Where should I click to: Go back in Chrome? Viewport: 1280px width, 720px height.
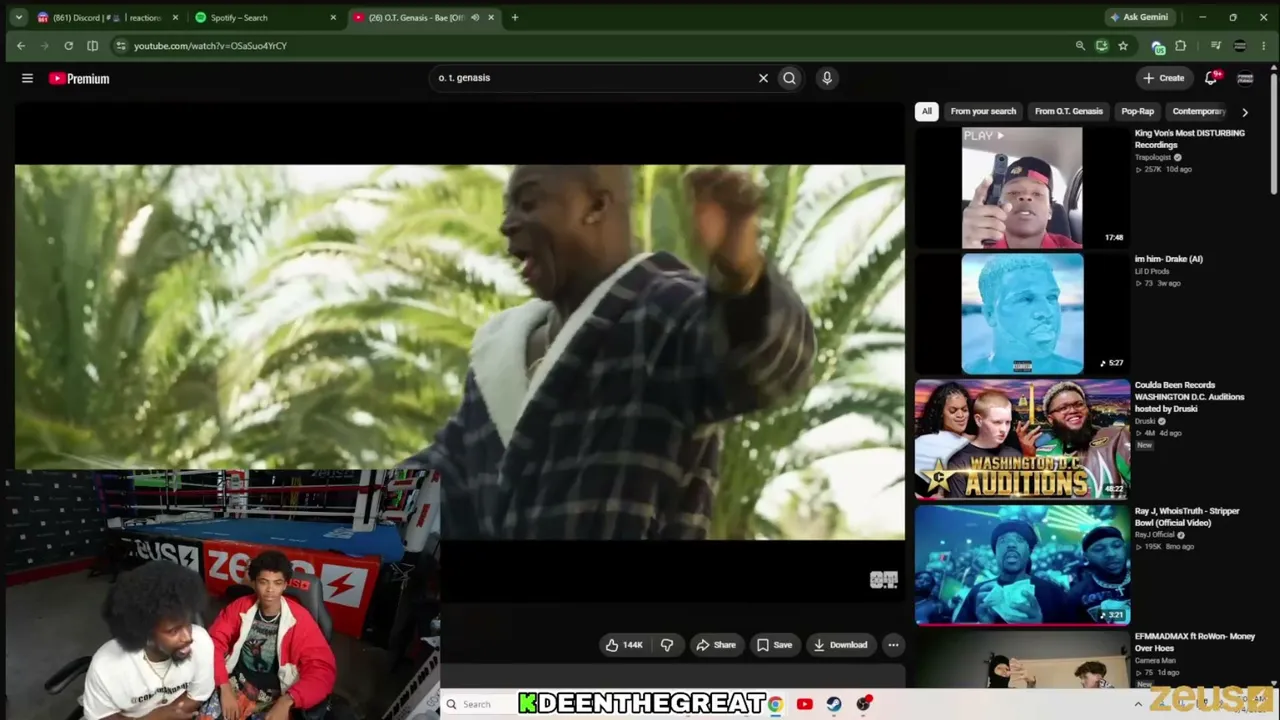pyautogui.click(x=21, y=46)
